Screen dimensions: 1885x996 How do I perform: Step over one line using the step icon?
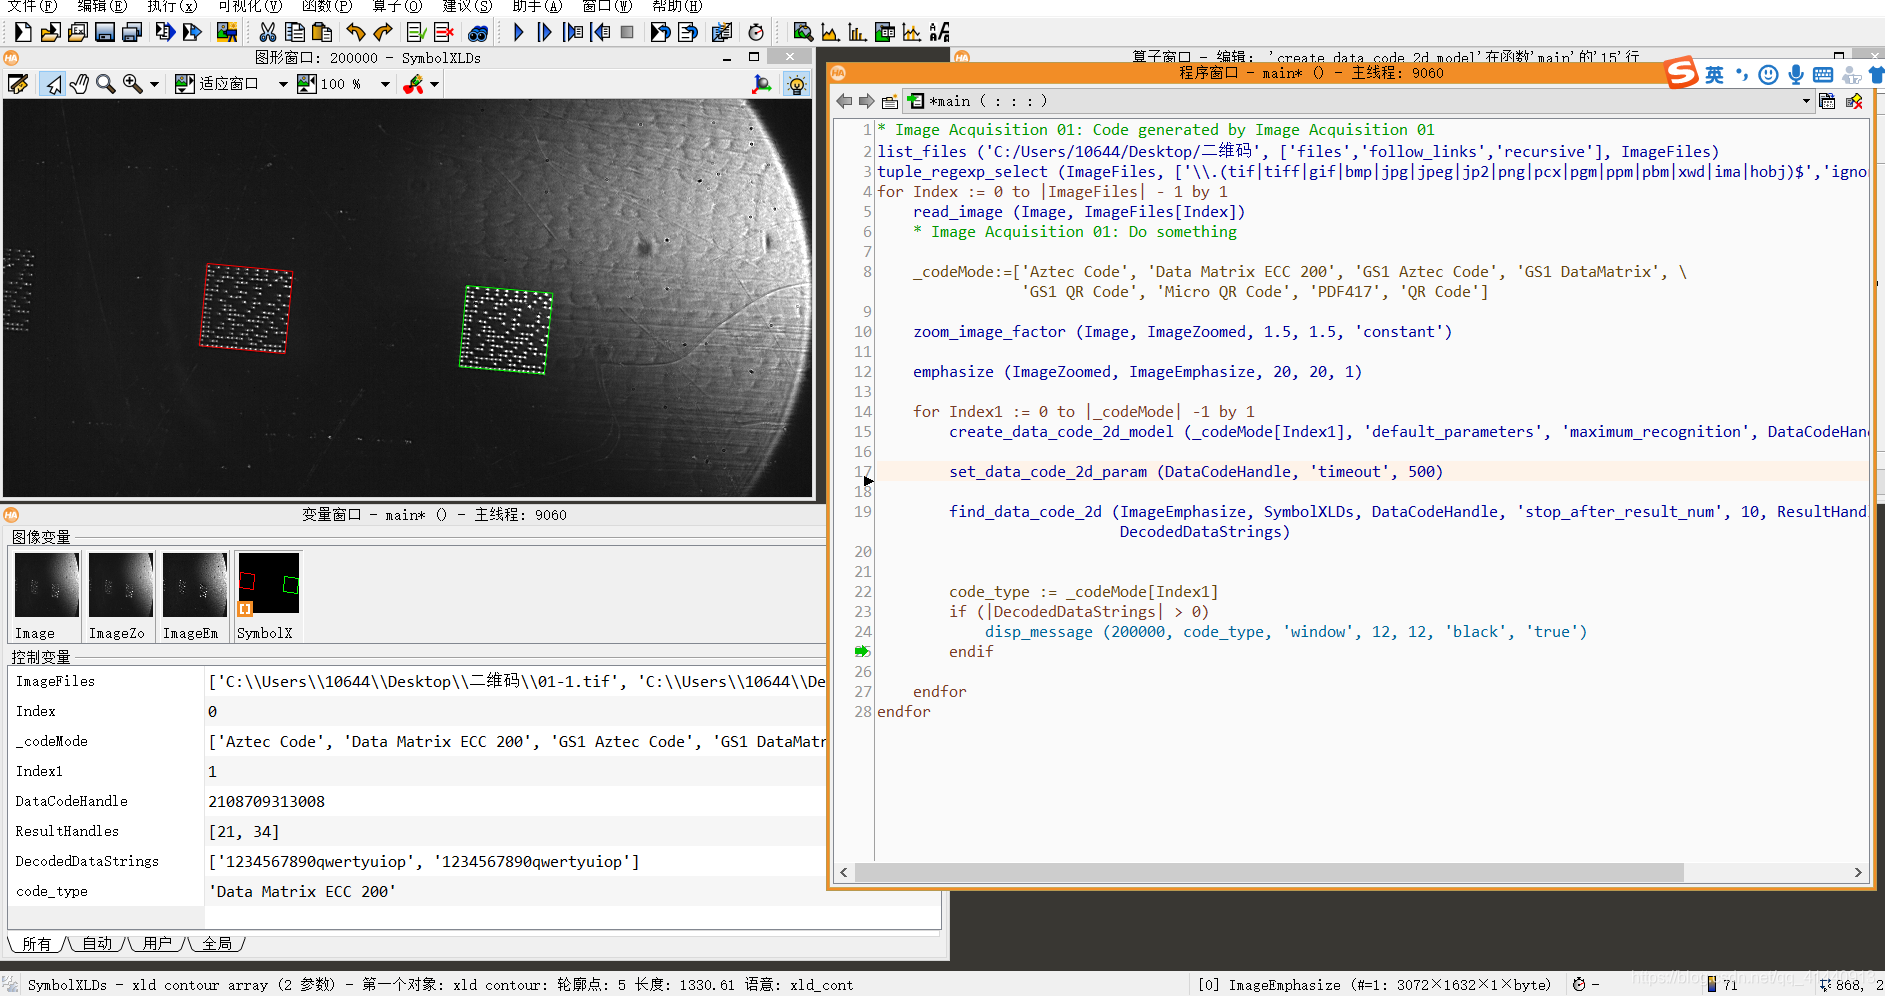click(544, 32)
